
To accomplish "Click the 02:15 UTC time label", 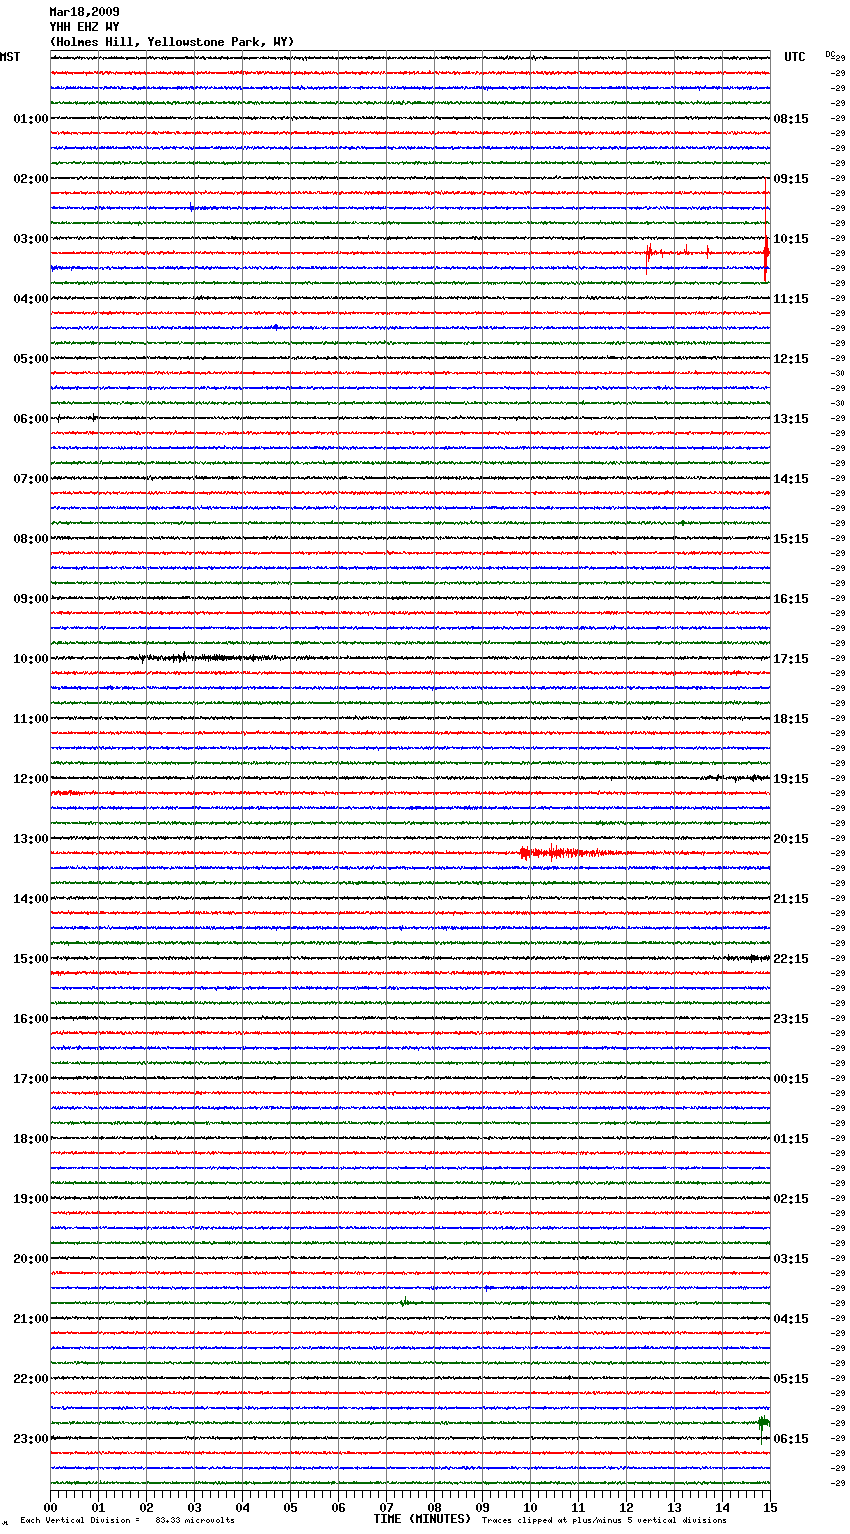I will pos(791,1199).
